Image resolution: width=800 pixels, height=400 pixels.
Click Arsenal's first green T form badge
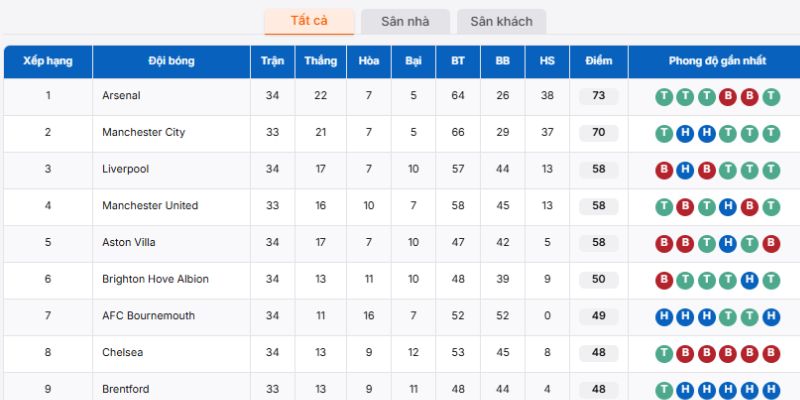click(664, 97)
